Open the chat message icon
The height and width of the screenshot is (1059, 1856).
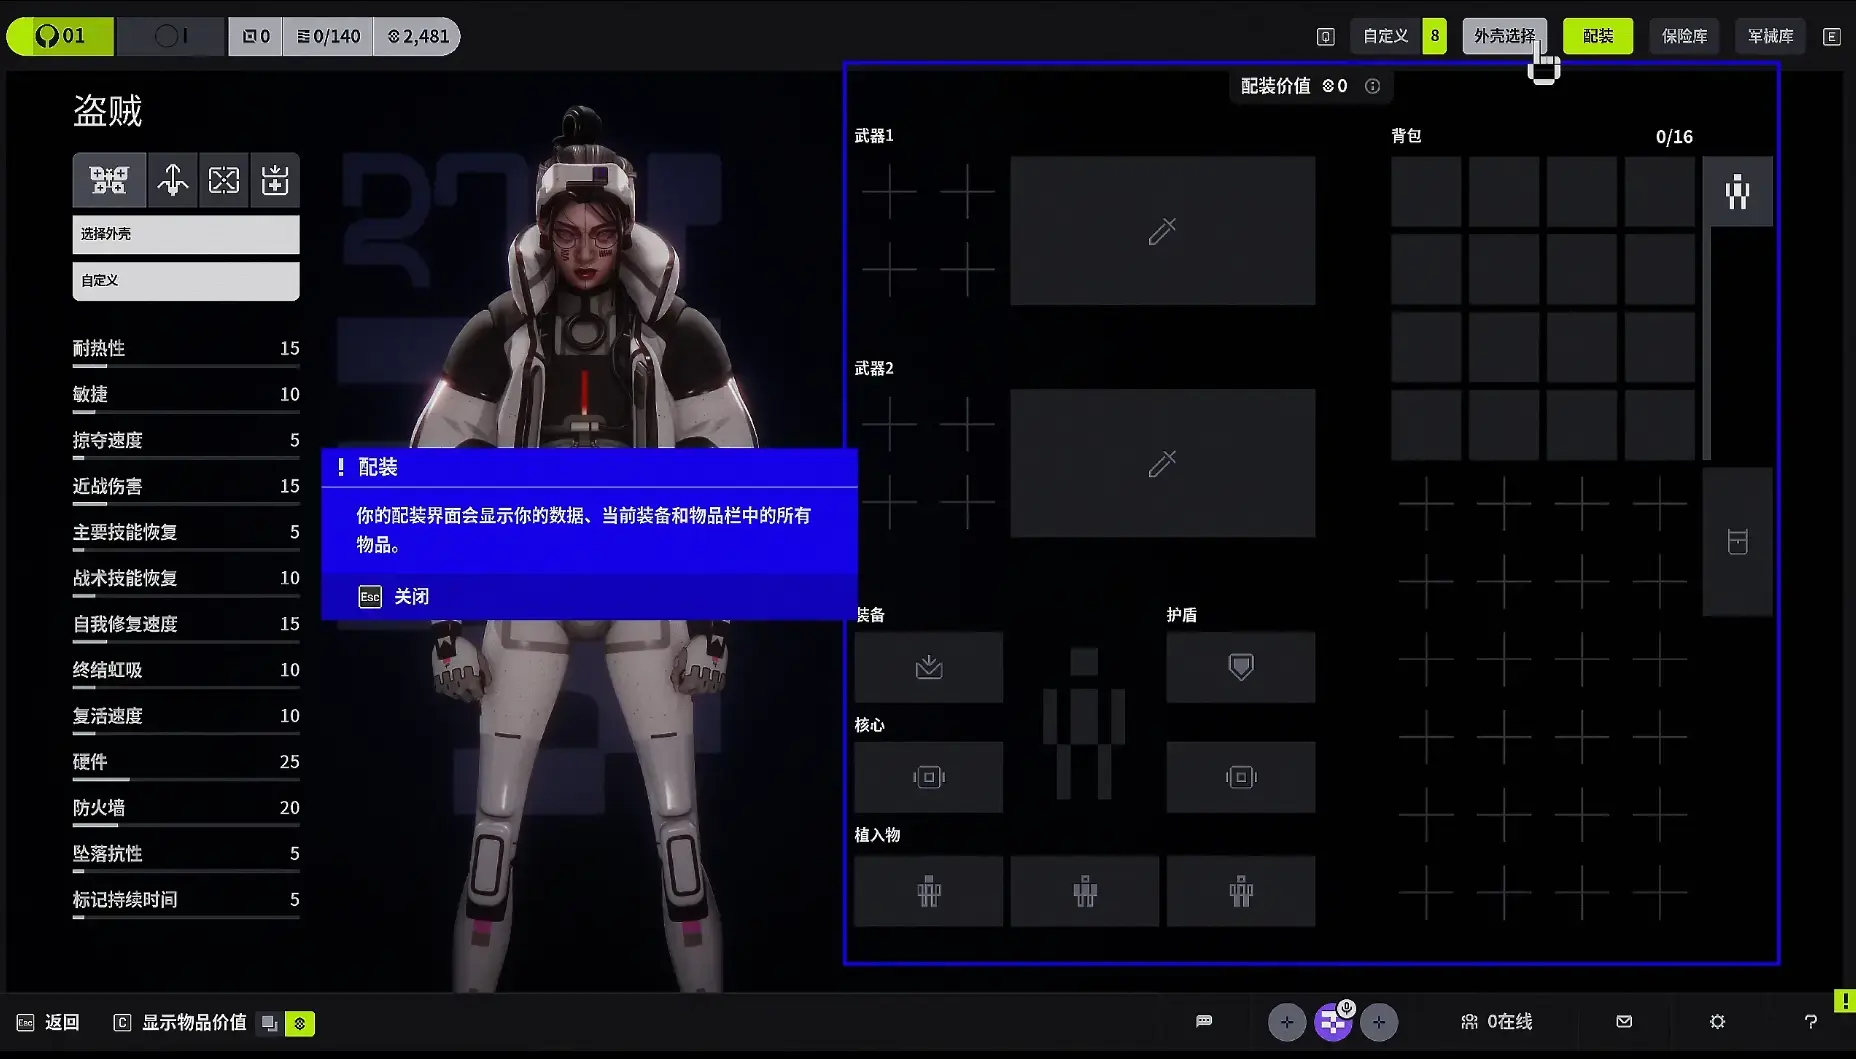1204,1021
